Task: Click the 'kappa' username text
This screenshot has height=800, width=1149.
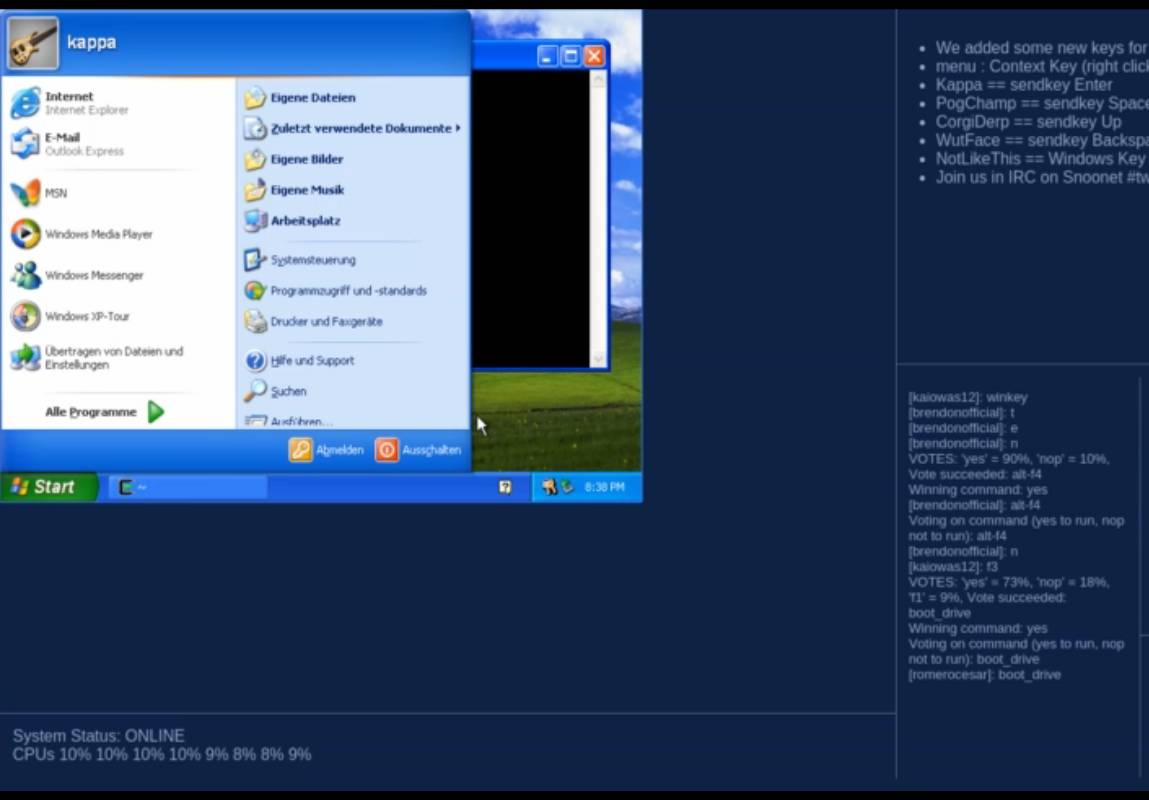Action: pyautogui.click(x=92, y=42)
